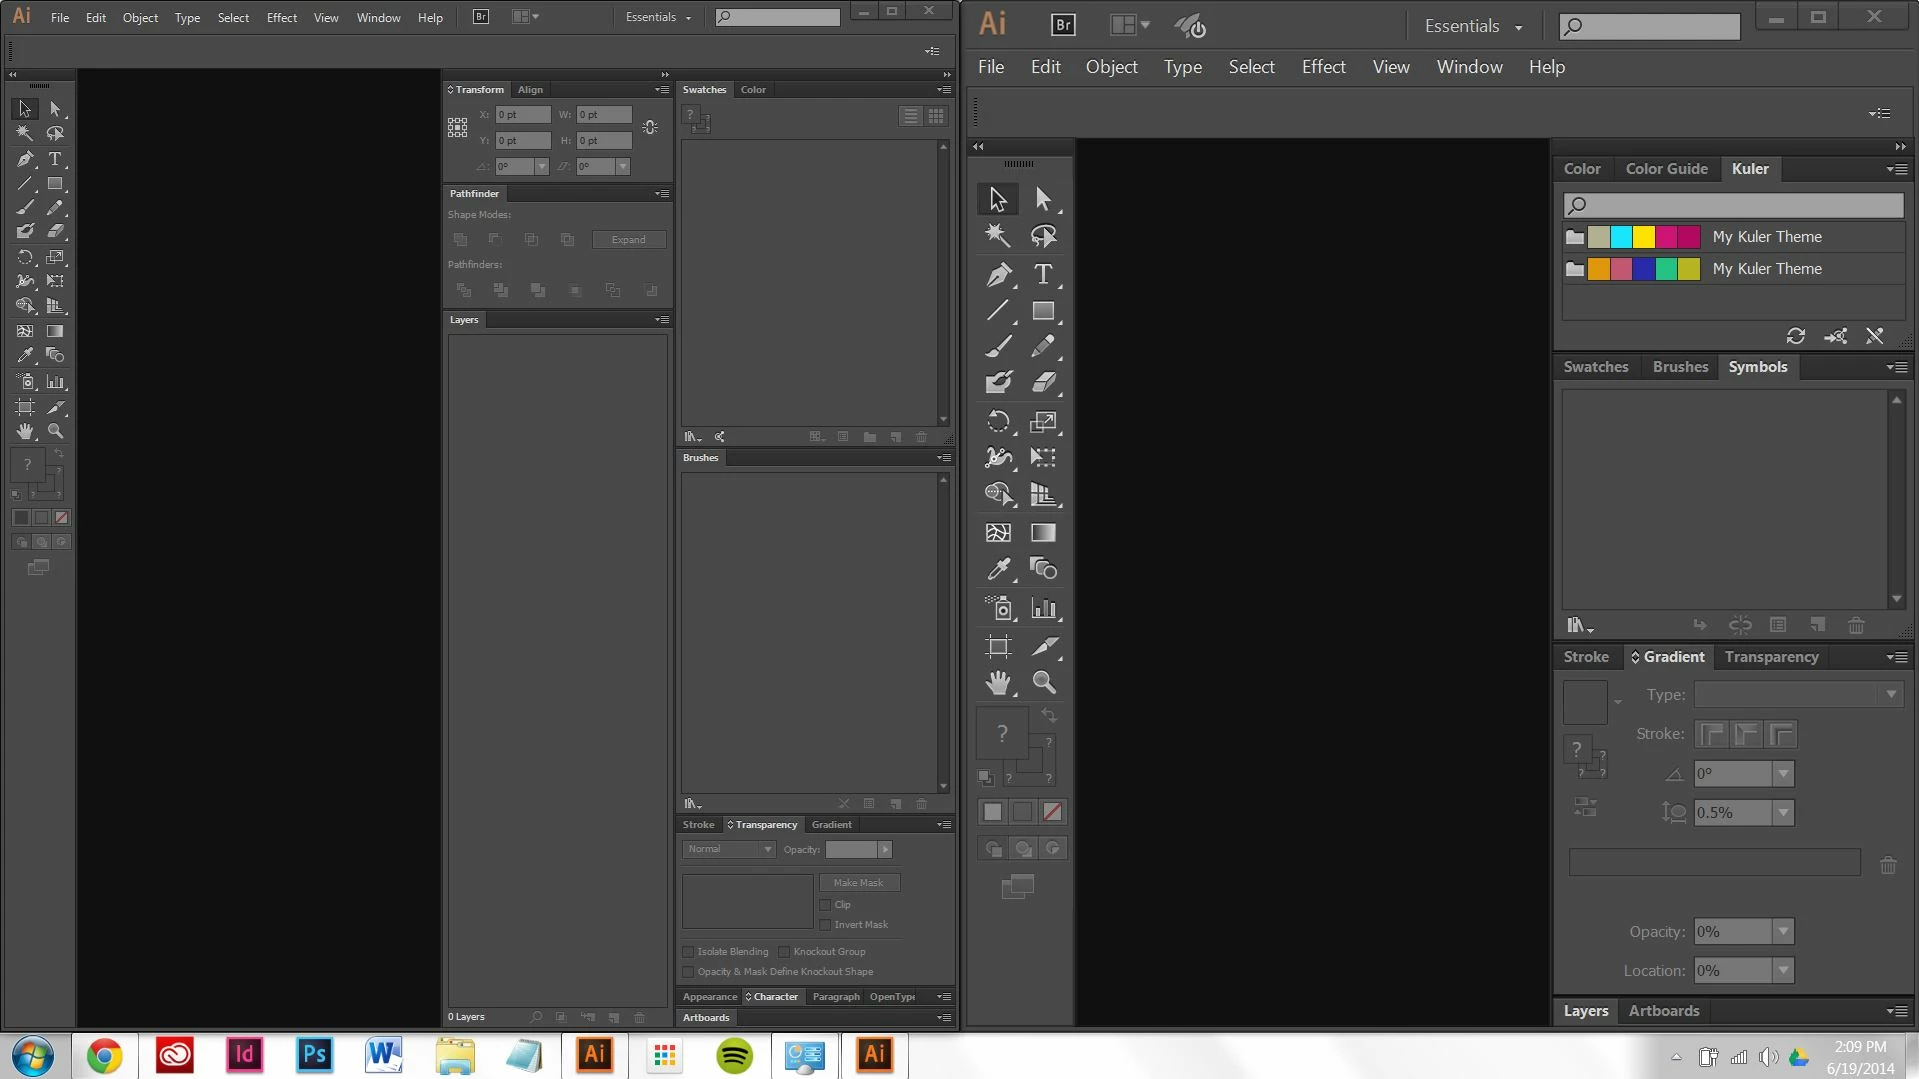Select the Artboard tool in right window

click(998, 646)
